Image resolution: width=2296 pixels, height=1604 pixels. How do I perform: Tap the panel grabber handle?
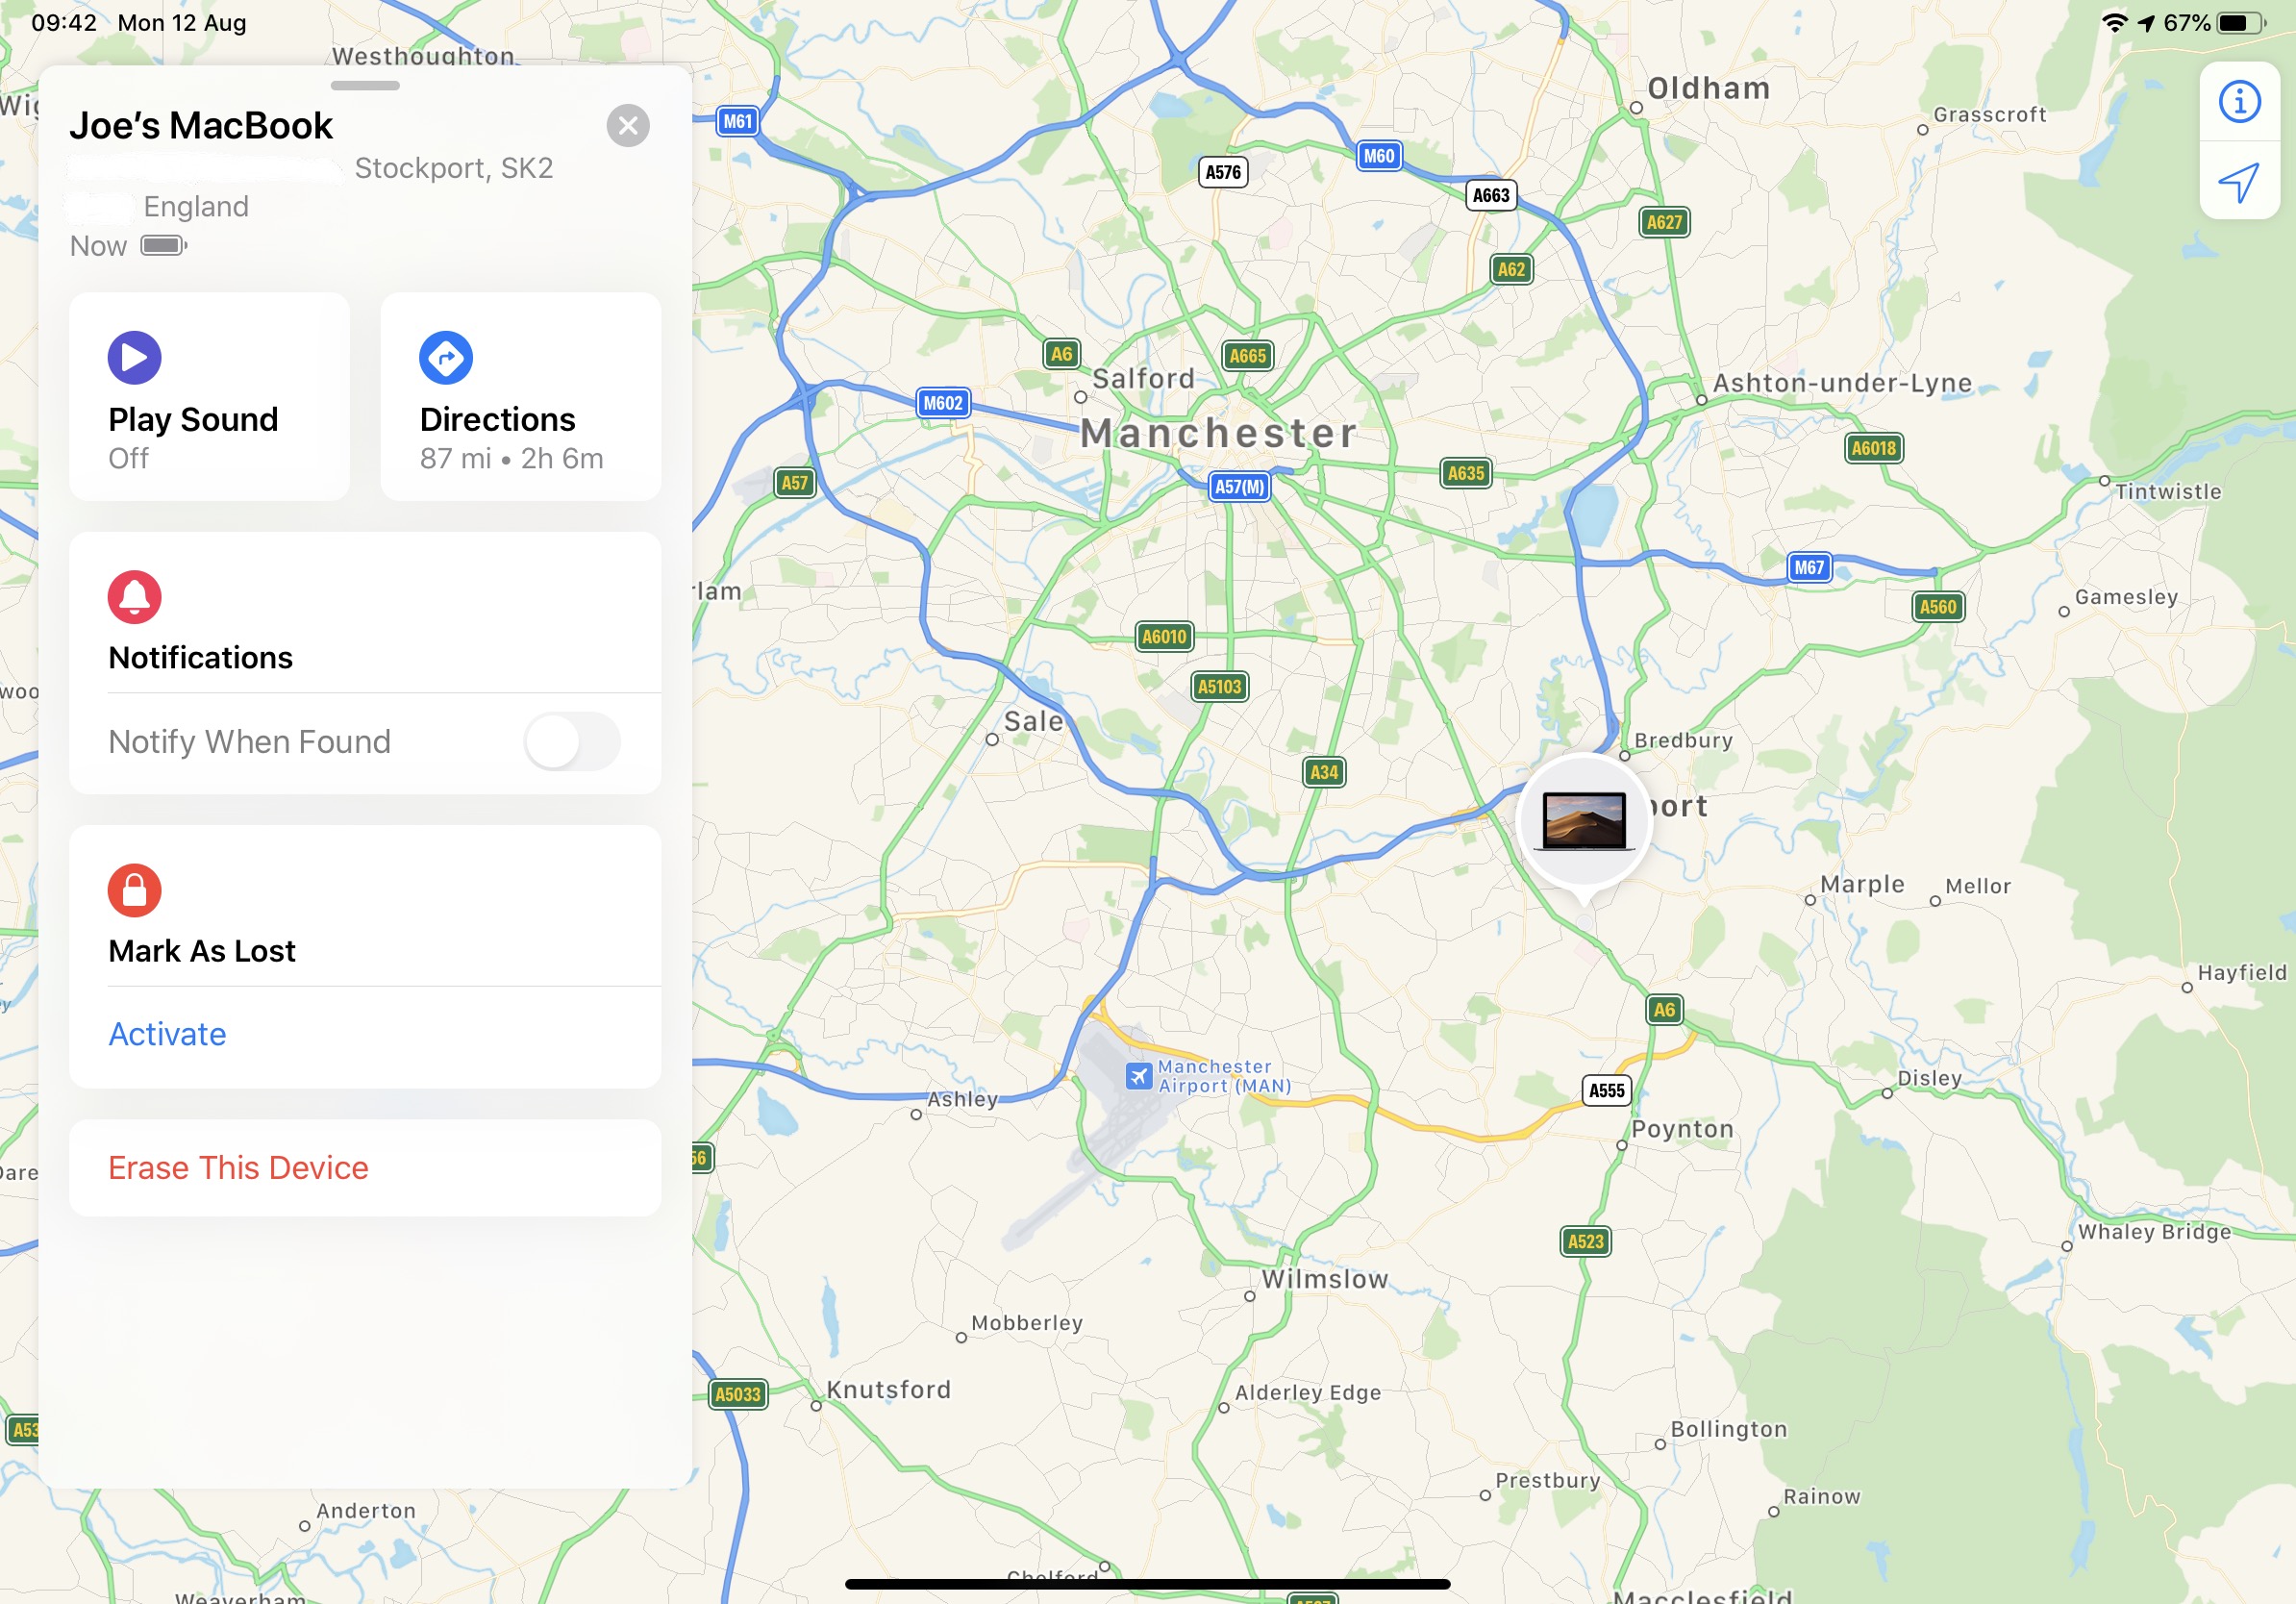point(365,86)
